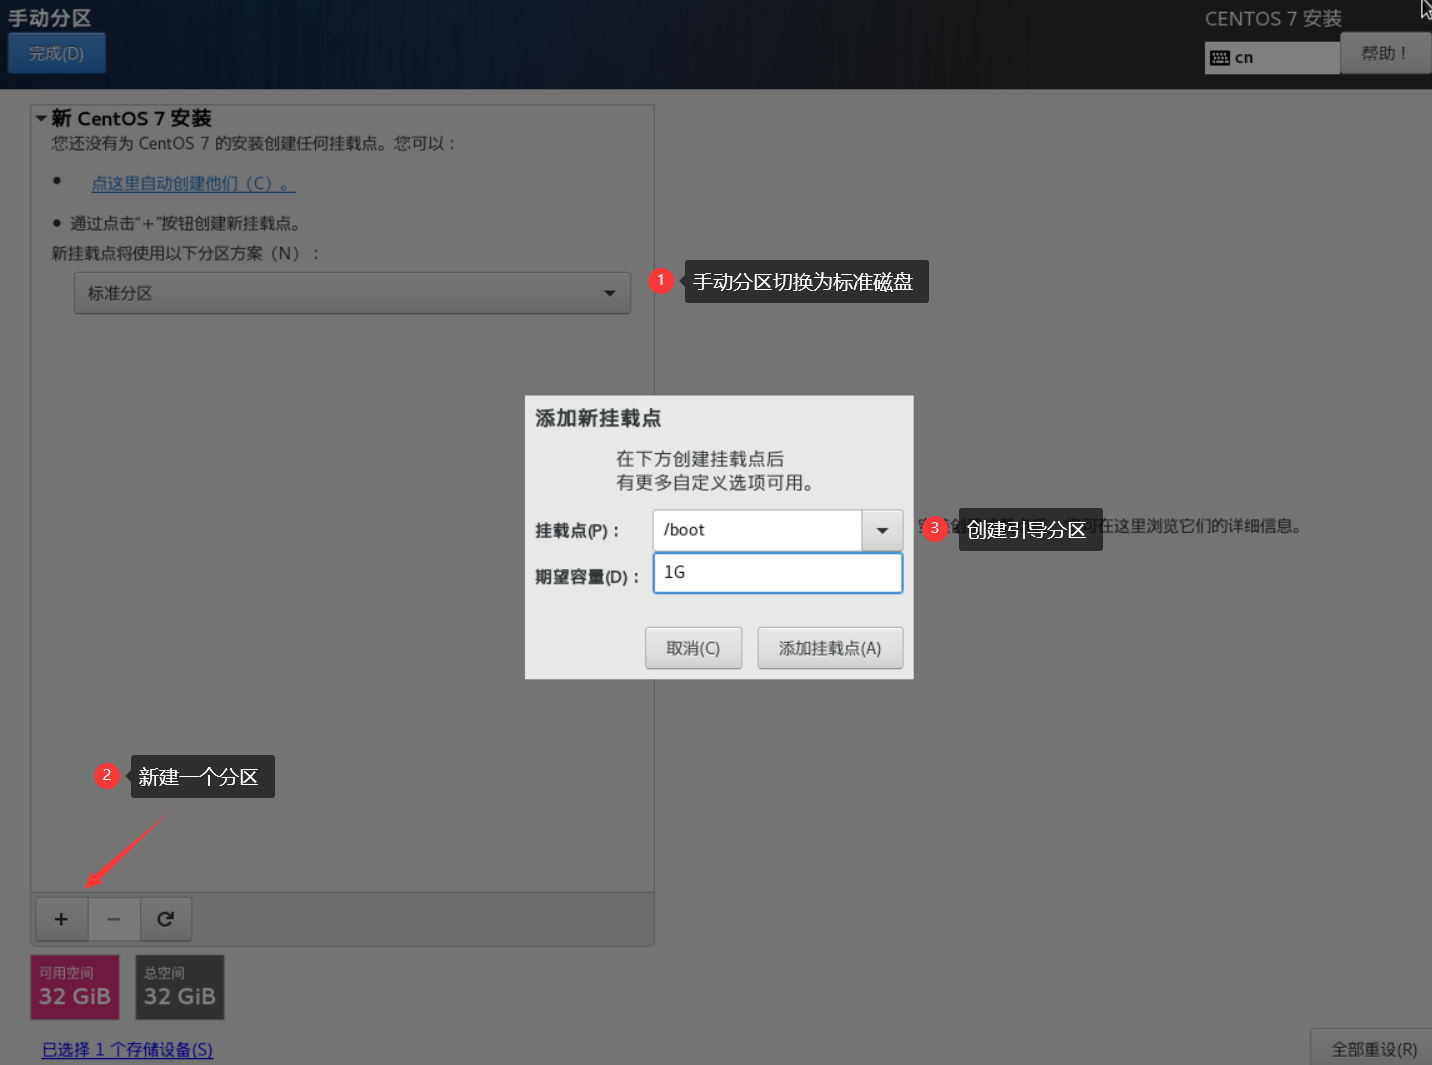Collapse the 新 CentOS 7 安装 section

tap(41, 118)
